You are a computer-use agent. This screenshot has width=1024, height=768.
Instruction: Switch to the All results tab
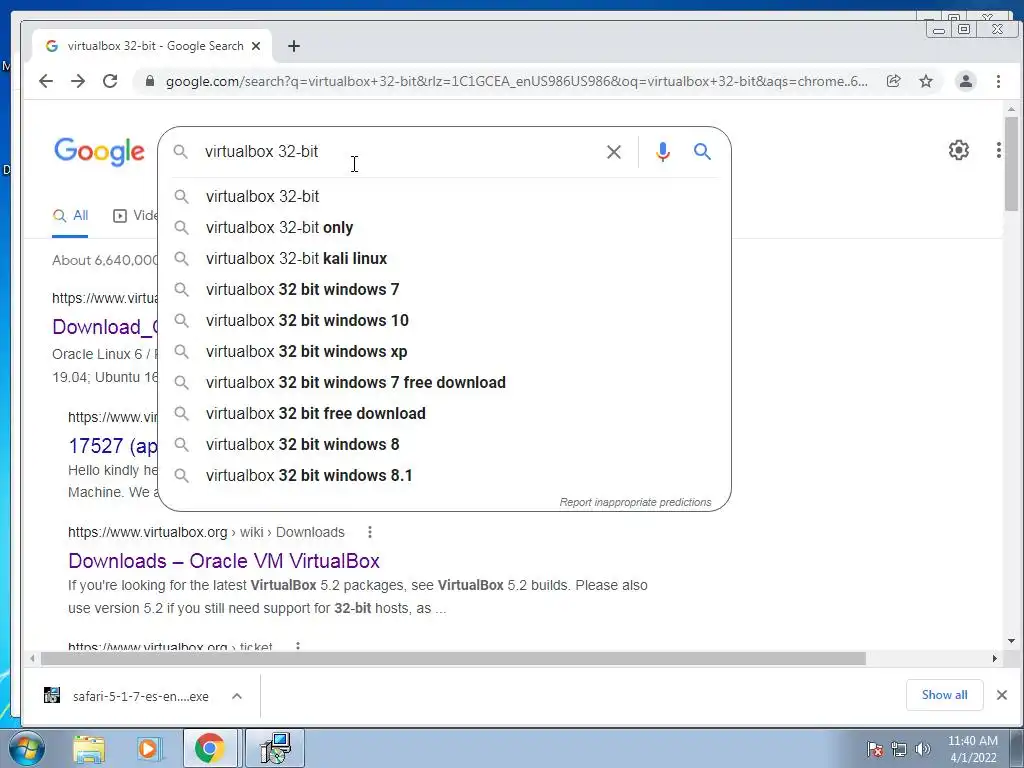coord(71,216)
